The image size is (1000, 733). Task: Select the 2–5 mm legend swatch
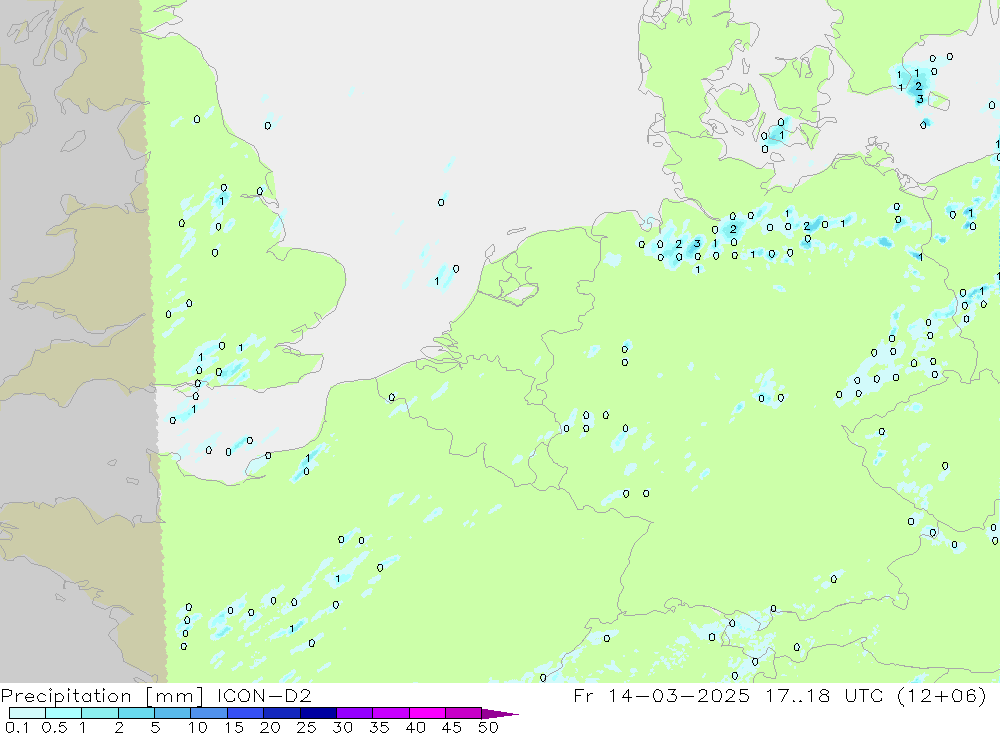coord(136,713)
